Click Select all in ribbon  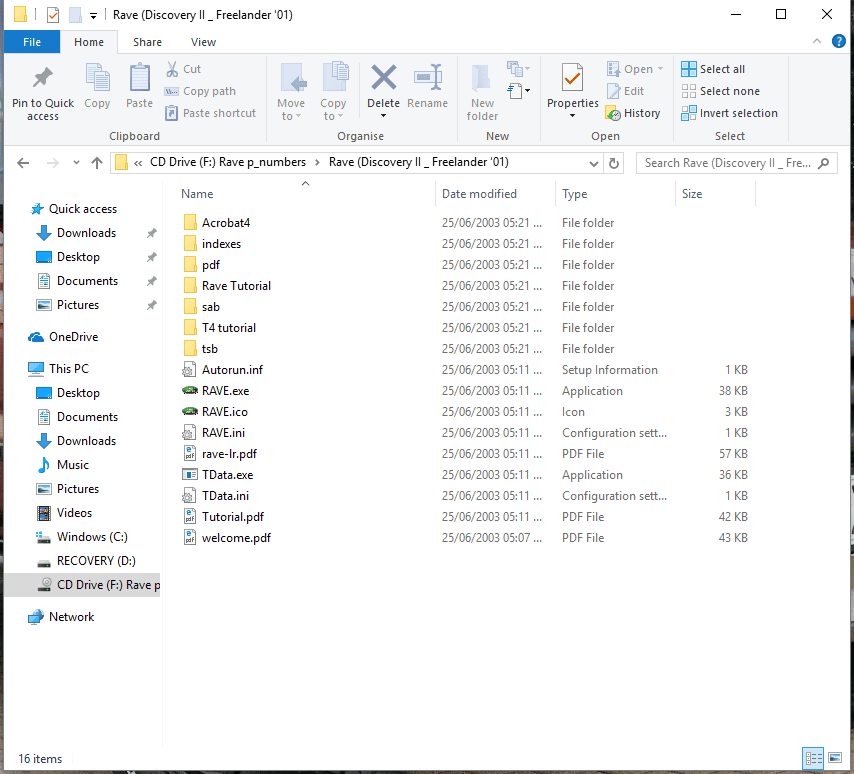click(x=713, y=69)
